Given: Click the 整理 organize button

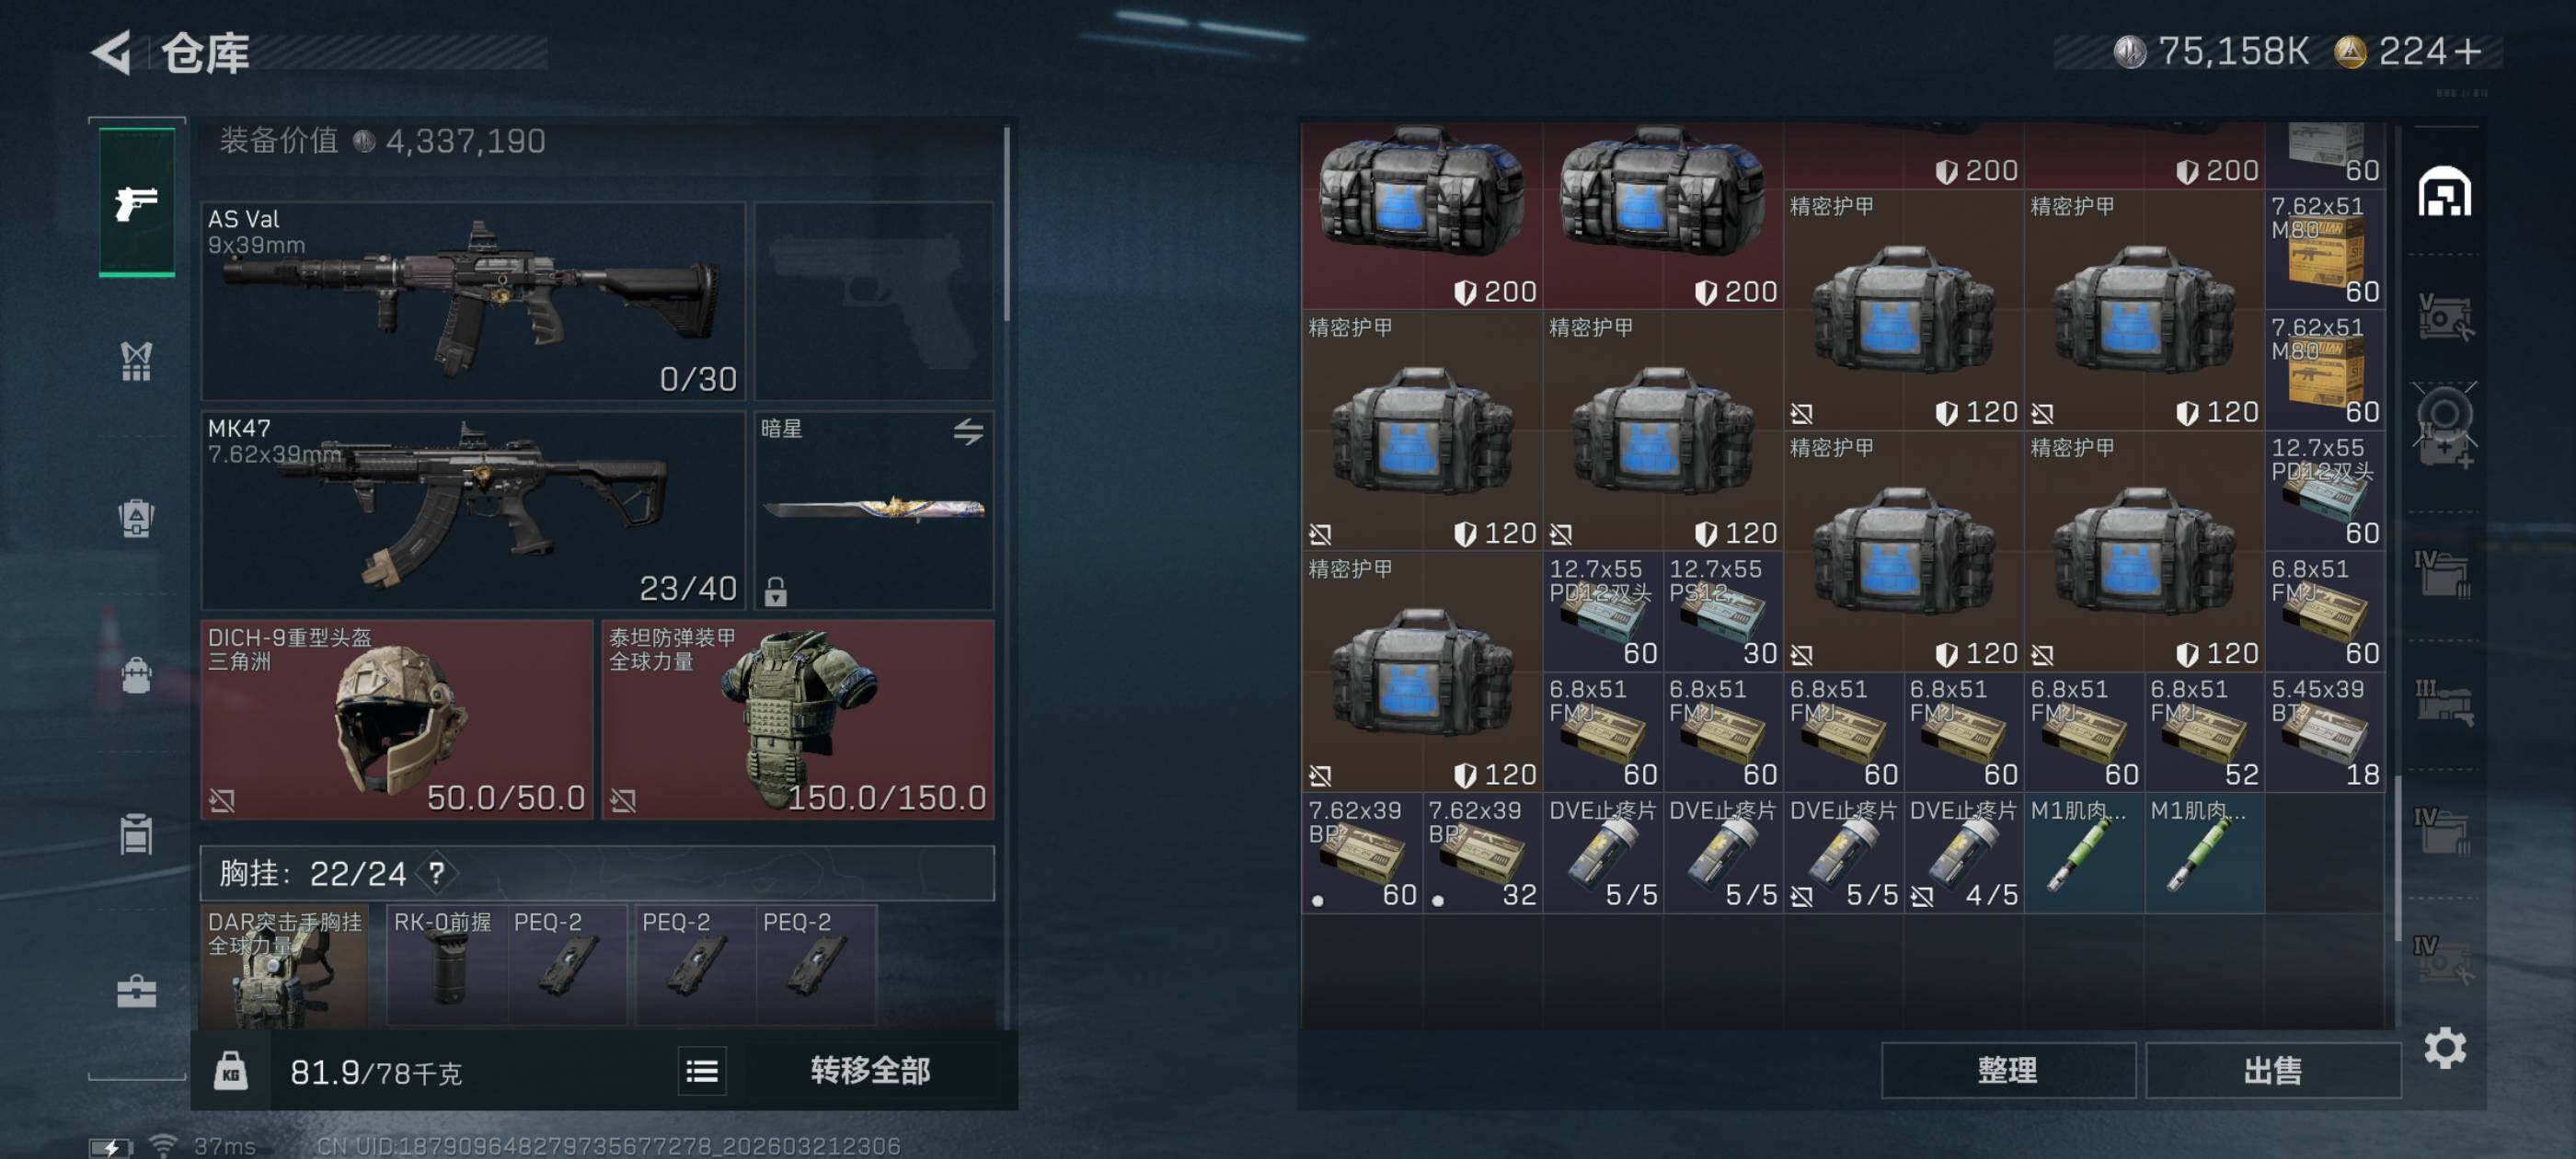Looking at the screenshot, I should (2007, 1071).
